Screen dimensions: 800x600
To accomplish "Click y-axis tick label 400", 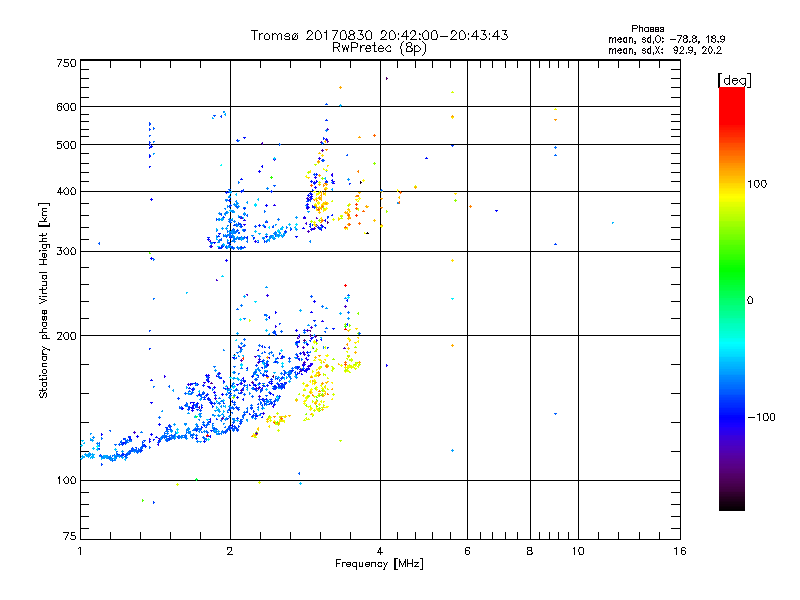I will (66, 192).
